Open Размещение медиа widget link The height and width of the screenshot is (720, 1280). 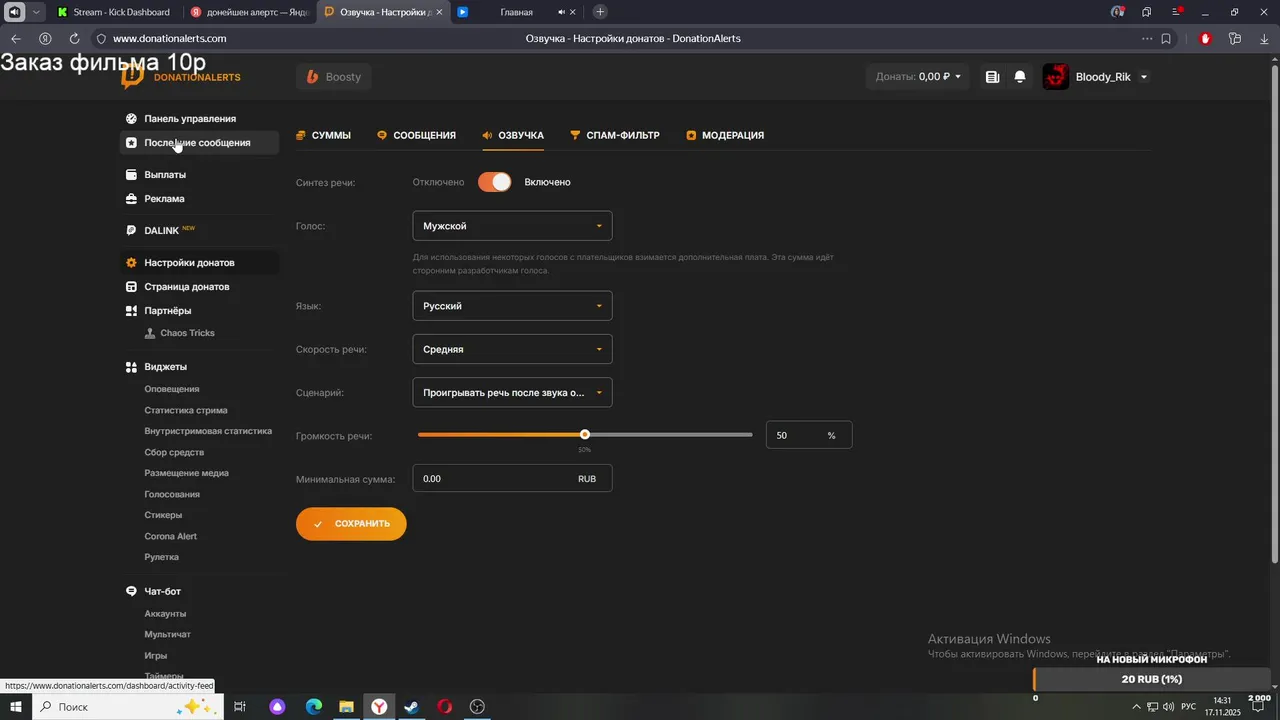pos(187,473)
